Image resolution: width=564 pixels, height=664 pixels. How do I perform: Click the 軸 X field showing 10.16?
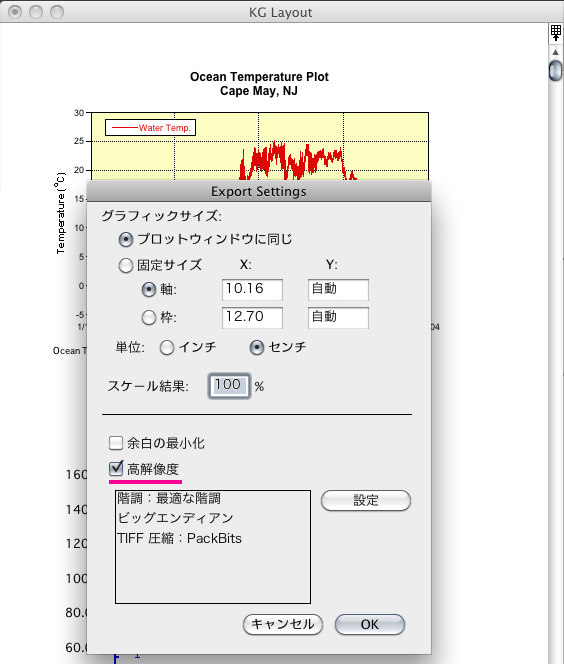click(252, 290)
